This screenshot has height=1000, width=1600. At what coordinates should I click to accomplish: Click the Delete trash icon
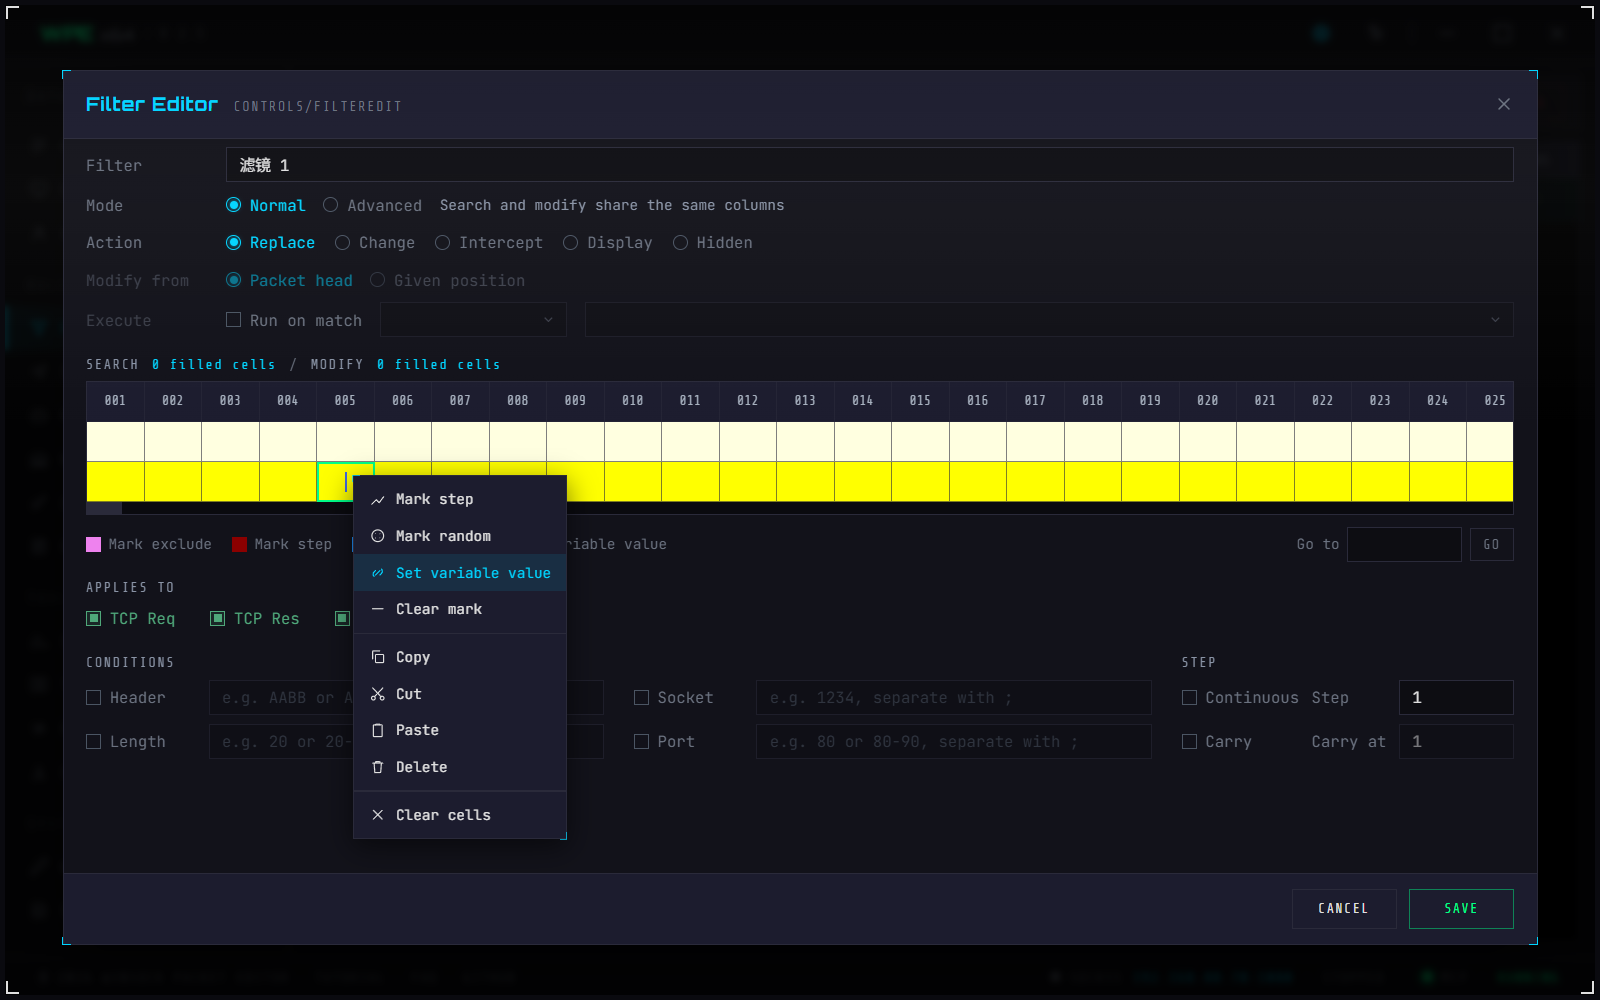[x=378, y=767]
